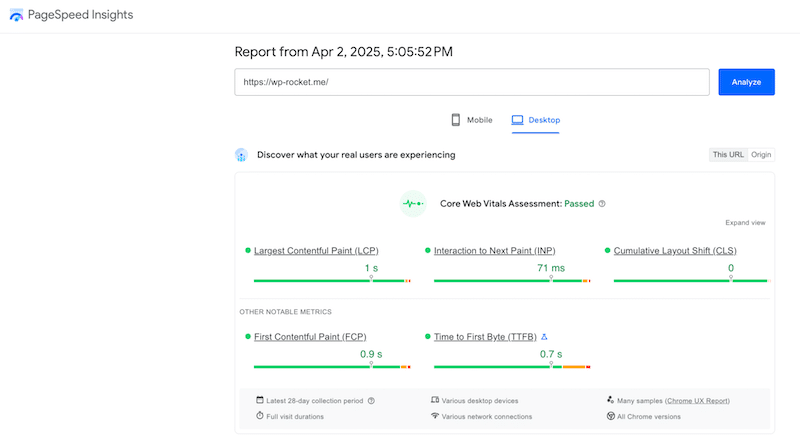Click the green dot beside TTFB
Image resolution: width=800 pixels, height=443 pixels.
tap(428, 337)
